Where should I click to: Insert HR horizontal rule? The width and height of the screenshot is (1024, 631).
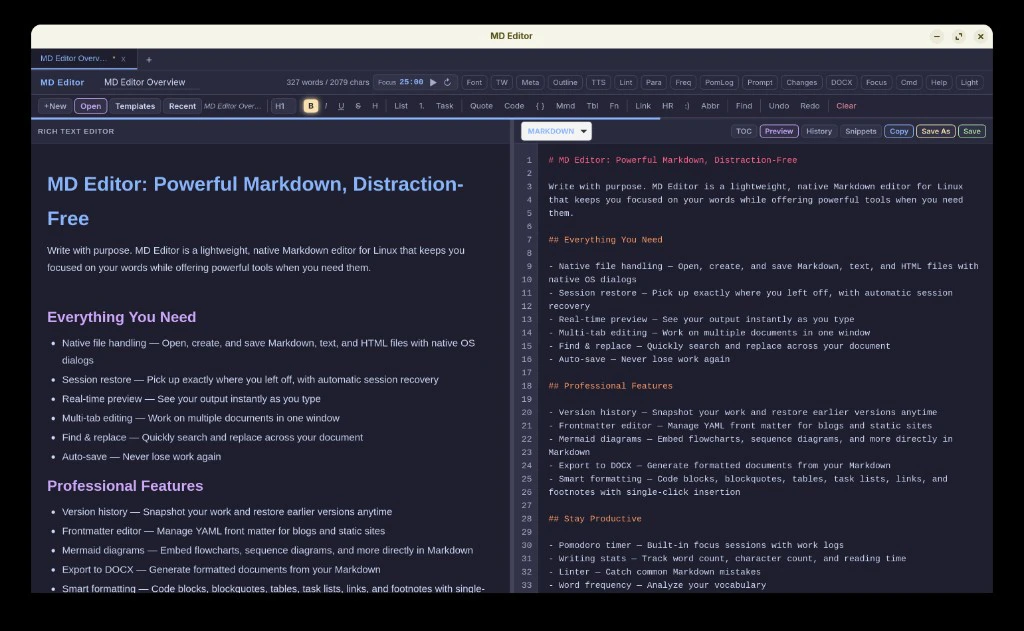pos(667,106)
